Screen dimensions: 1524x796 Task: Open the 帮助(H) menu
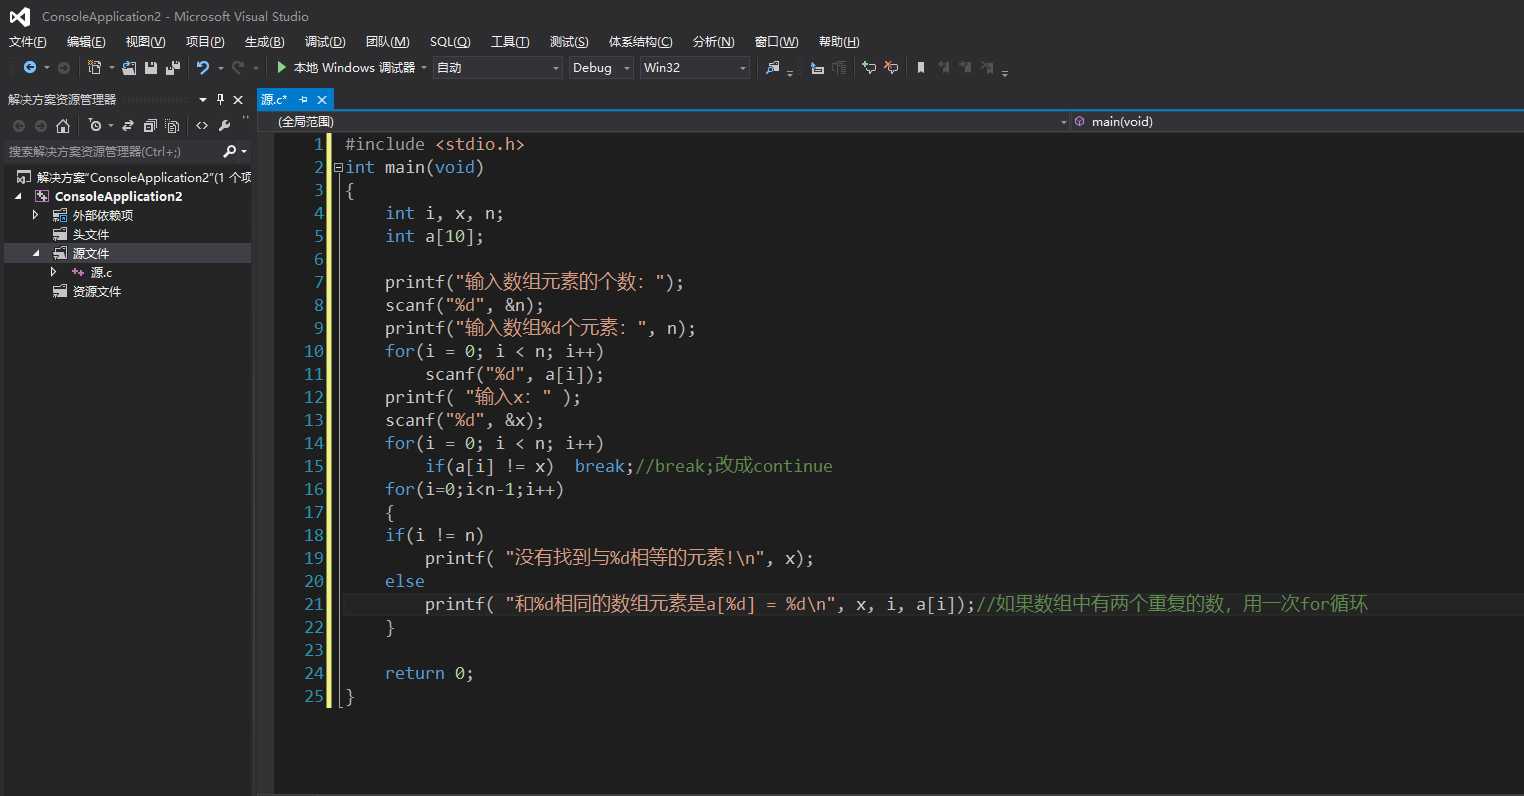[x=838, y=41]
